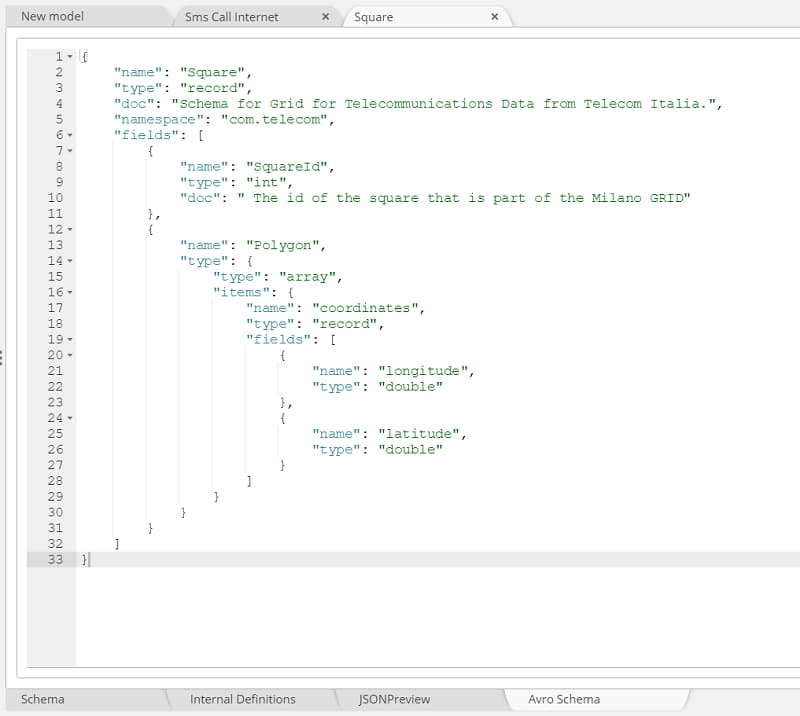Click the "longitude" name value

coord(422,371)
